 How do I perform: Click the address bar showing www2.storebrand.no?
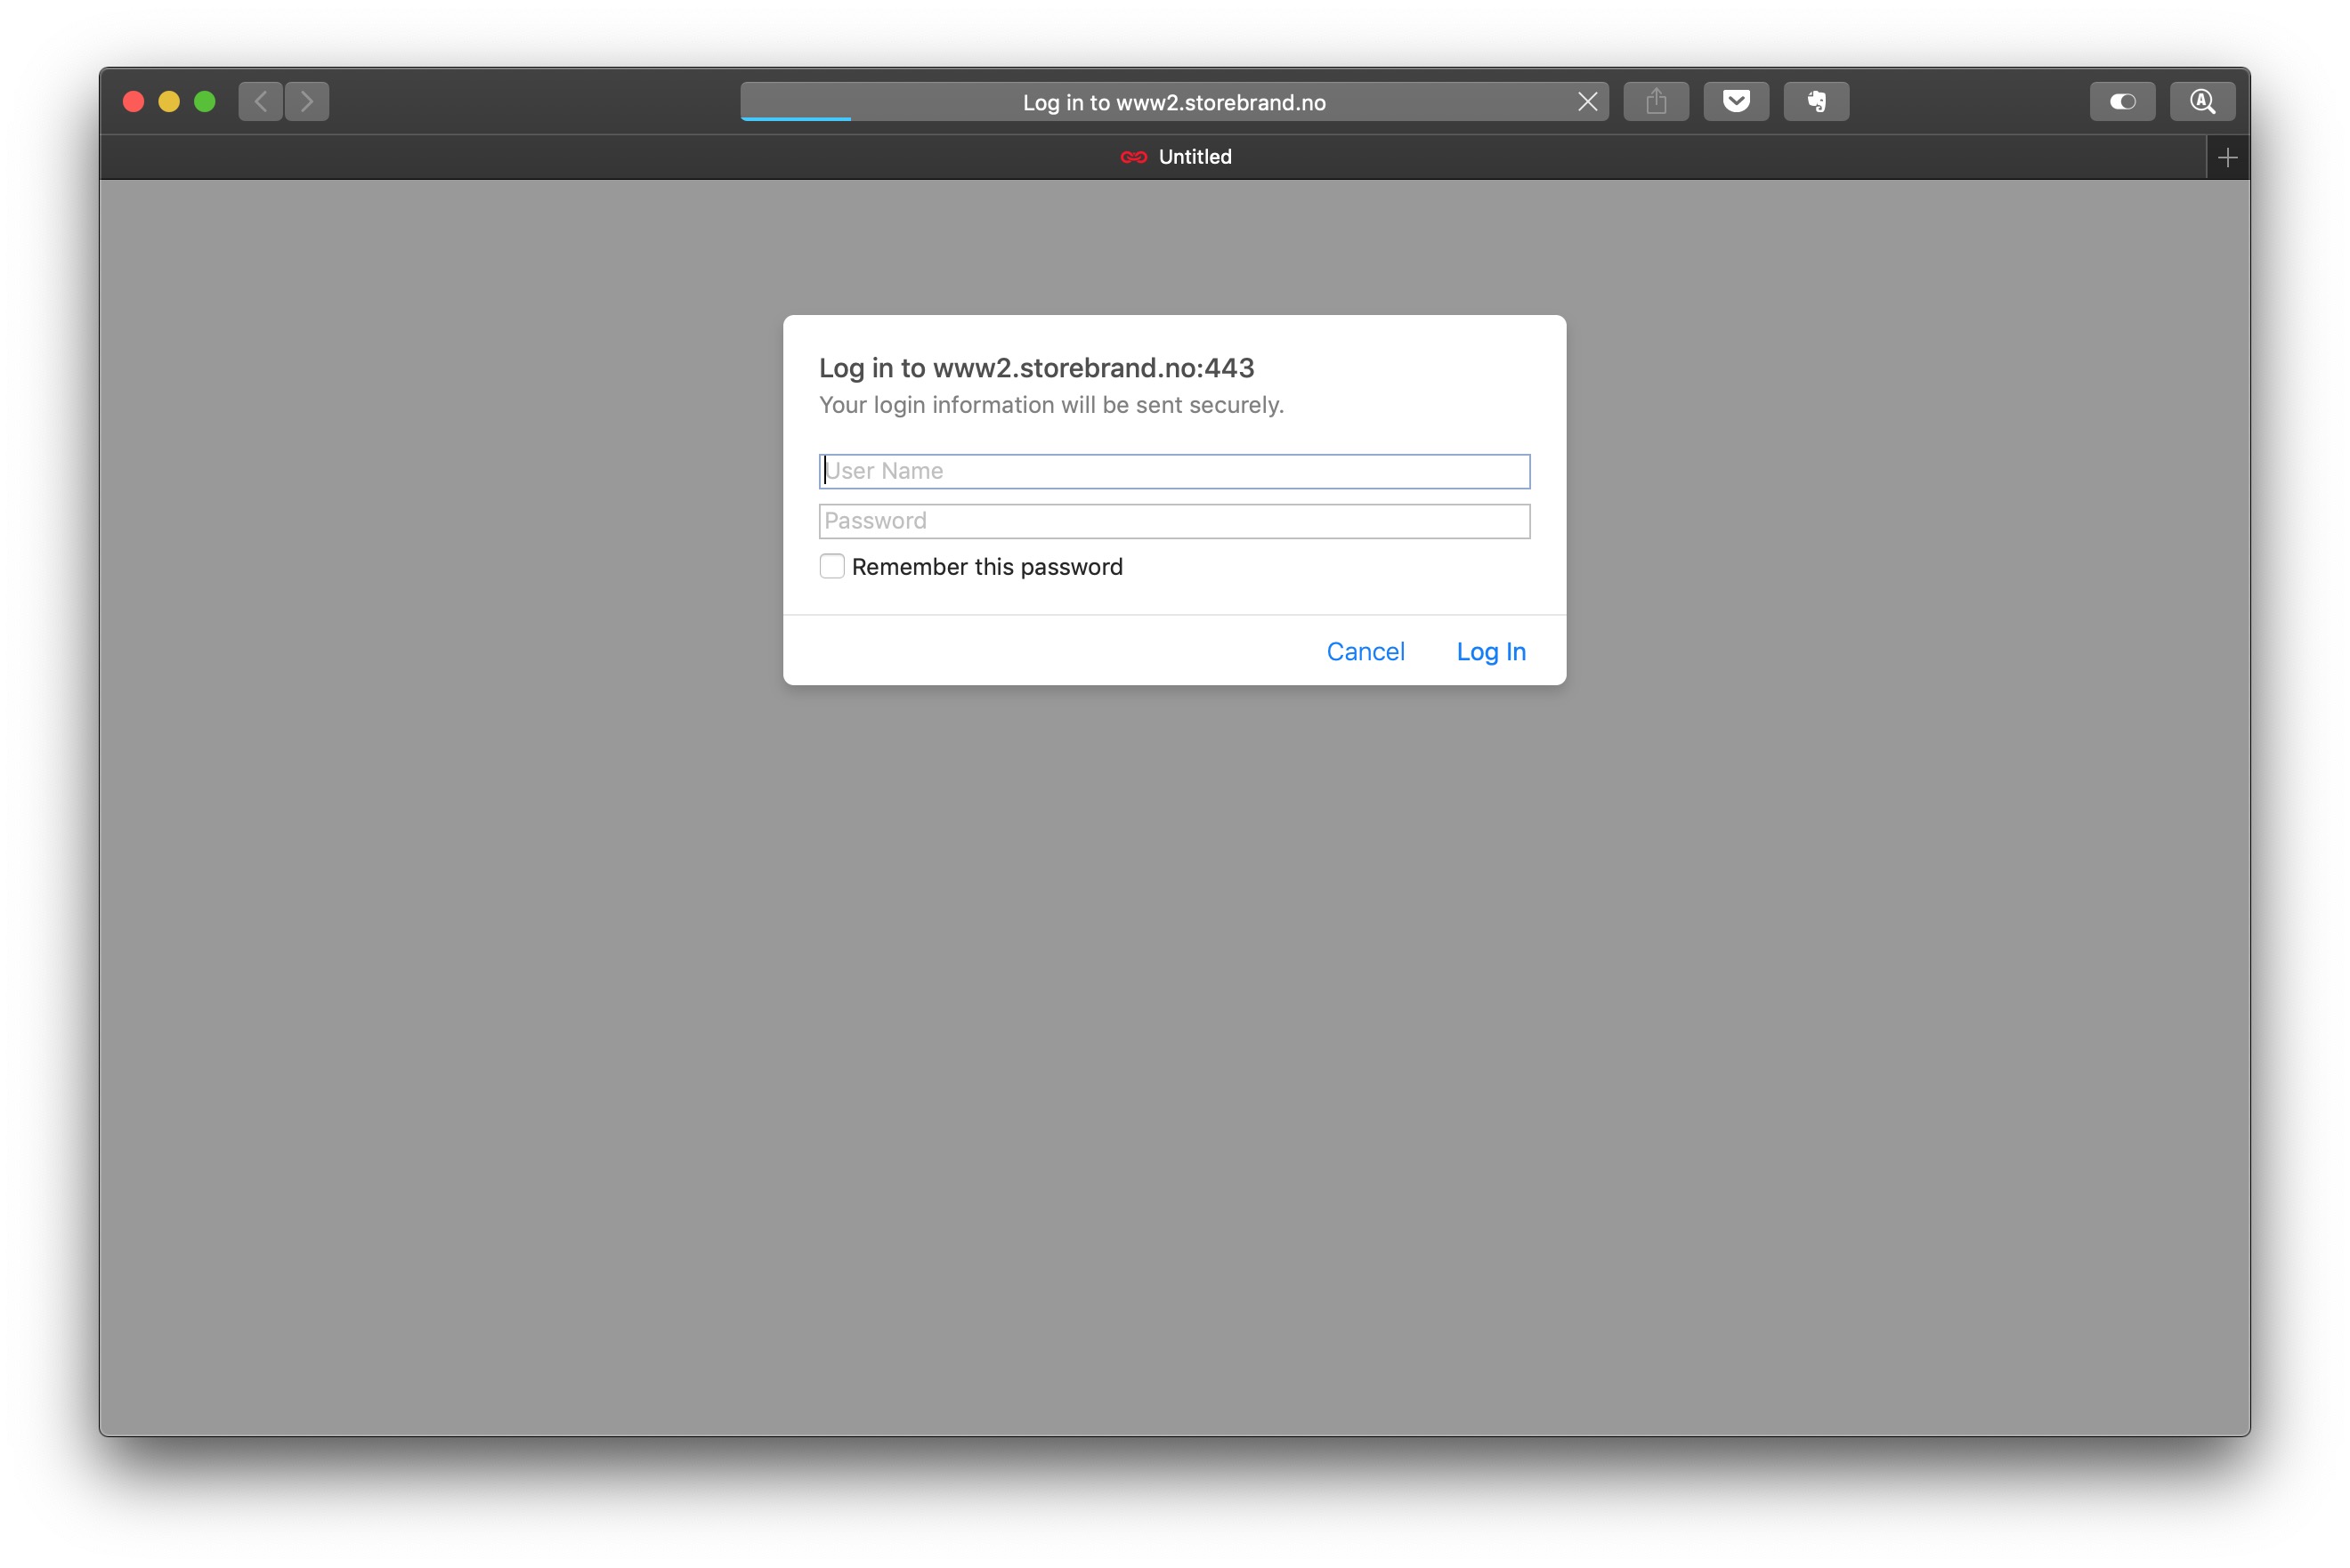pos(1174,102)
